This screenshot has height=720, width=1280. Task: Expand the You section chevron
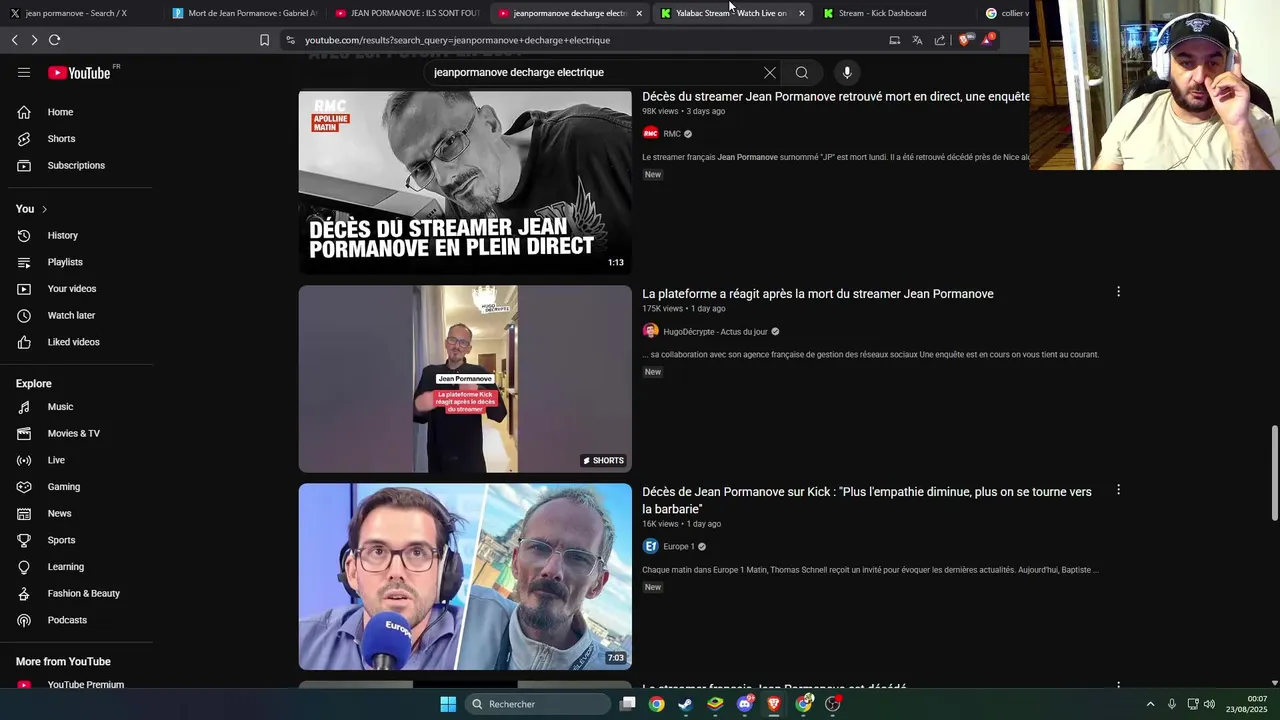44,209
